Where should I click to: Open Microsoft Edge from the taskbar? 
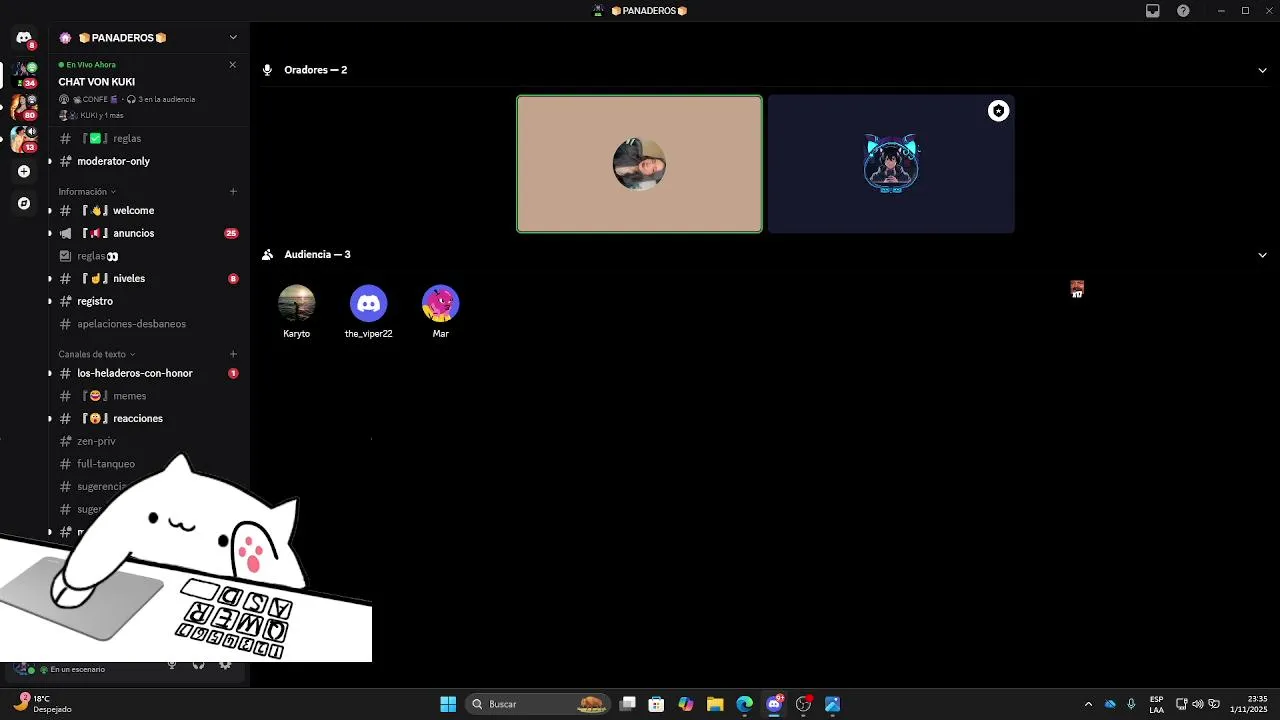point(744,704)
